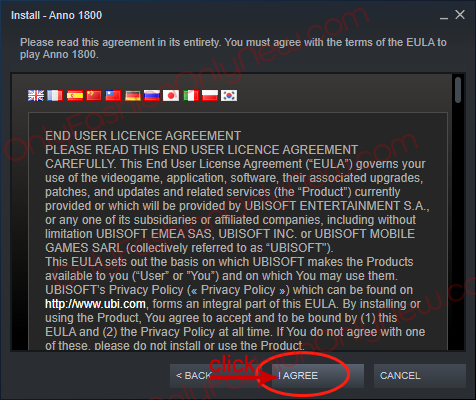
Task: Click the EULA scrollbar thumb
Action: [458, 90]
